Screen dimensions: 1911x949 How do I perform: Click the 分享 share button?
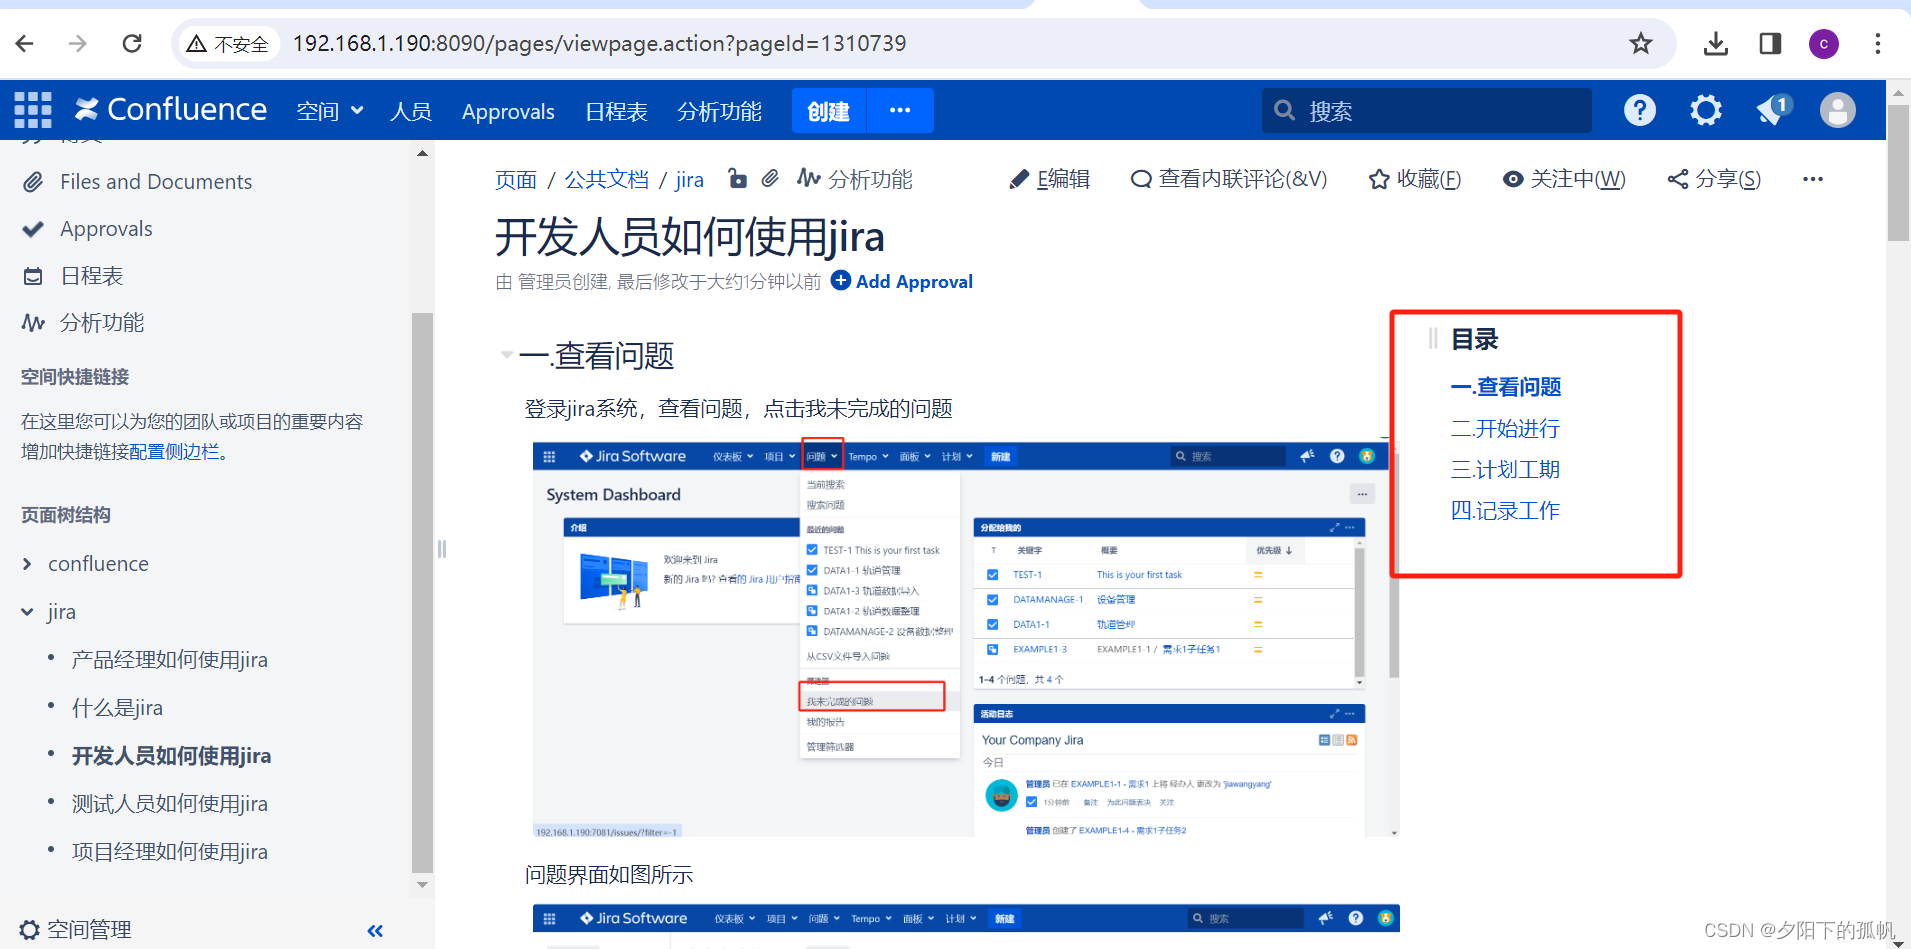[1714, 179]
